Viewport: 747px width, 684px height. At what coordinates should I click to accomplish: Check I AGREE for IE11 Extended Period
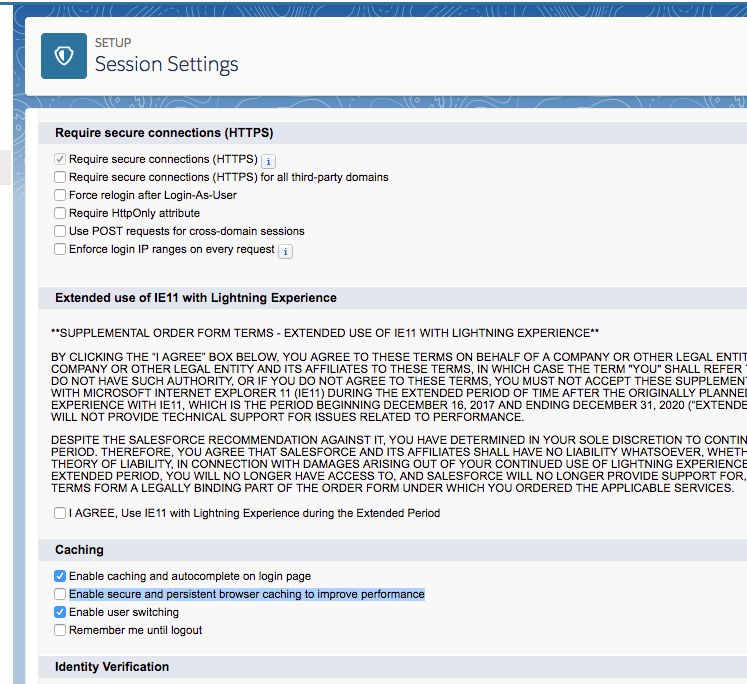click(x=60, y=513)
